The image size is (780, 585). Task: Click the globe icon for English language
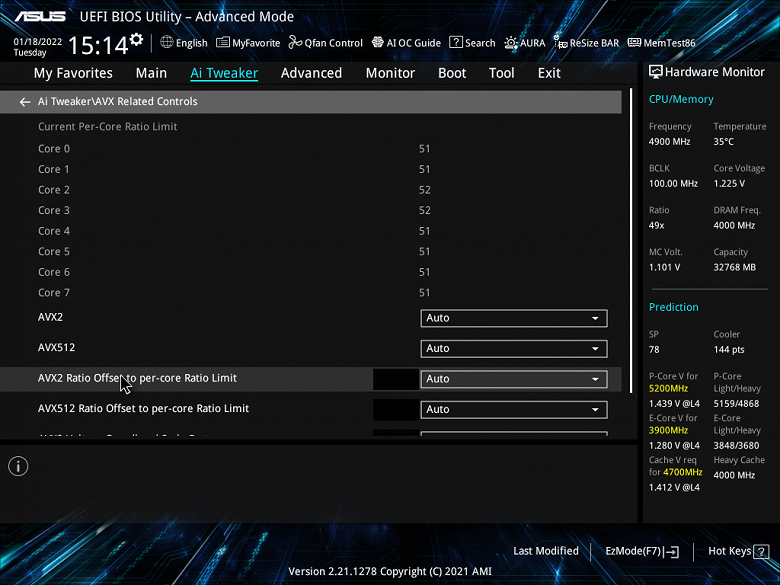coord(167,42)
